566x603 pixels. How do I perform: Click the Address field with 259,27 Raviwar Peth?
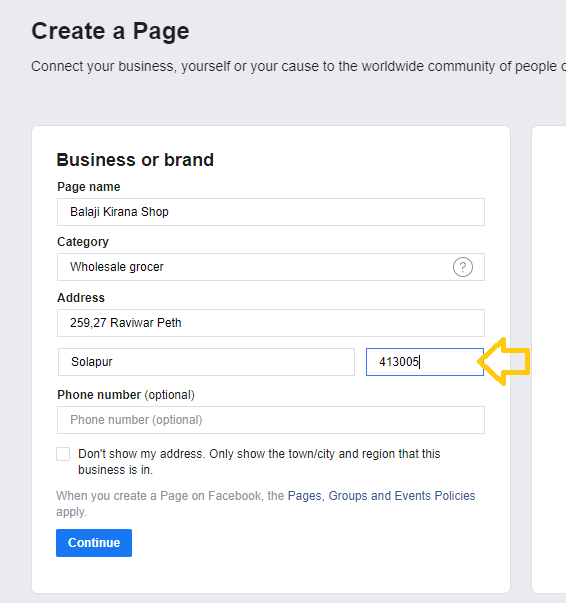coord(271,323)
